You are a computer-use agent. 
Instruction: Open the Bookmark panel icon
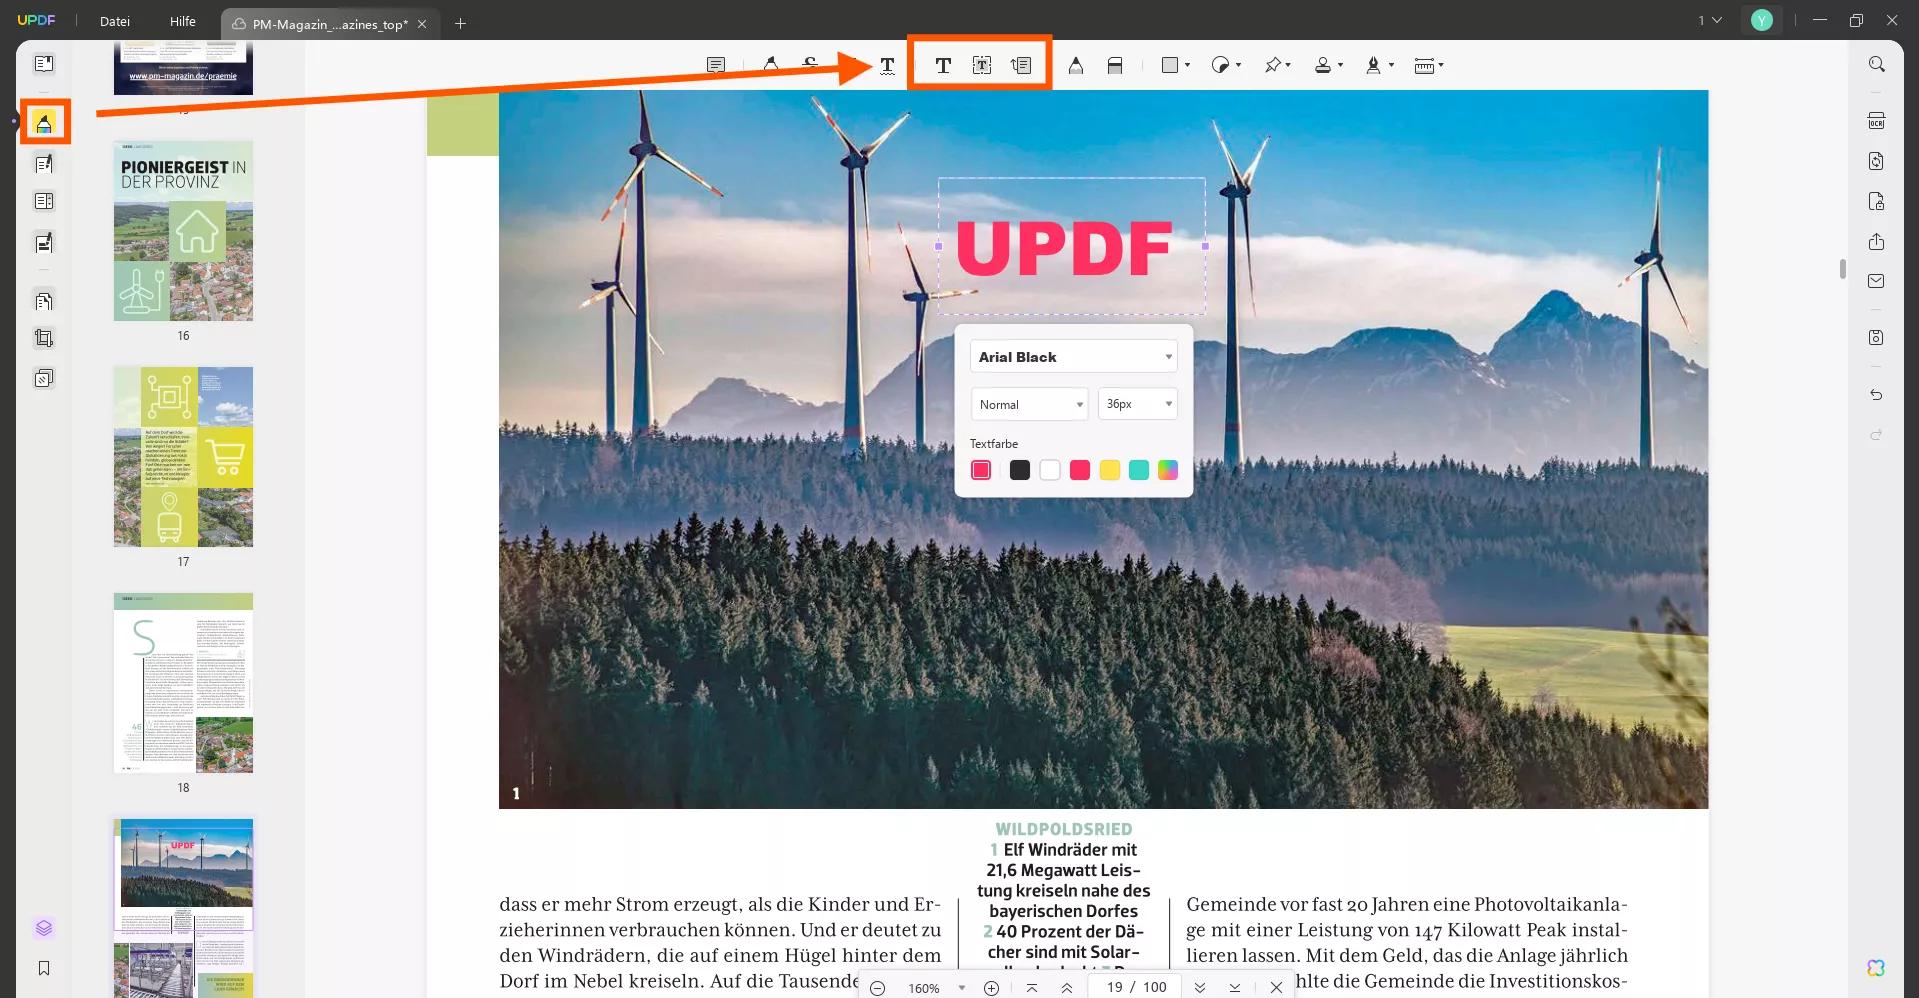click(x=44, y=968)
